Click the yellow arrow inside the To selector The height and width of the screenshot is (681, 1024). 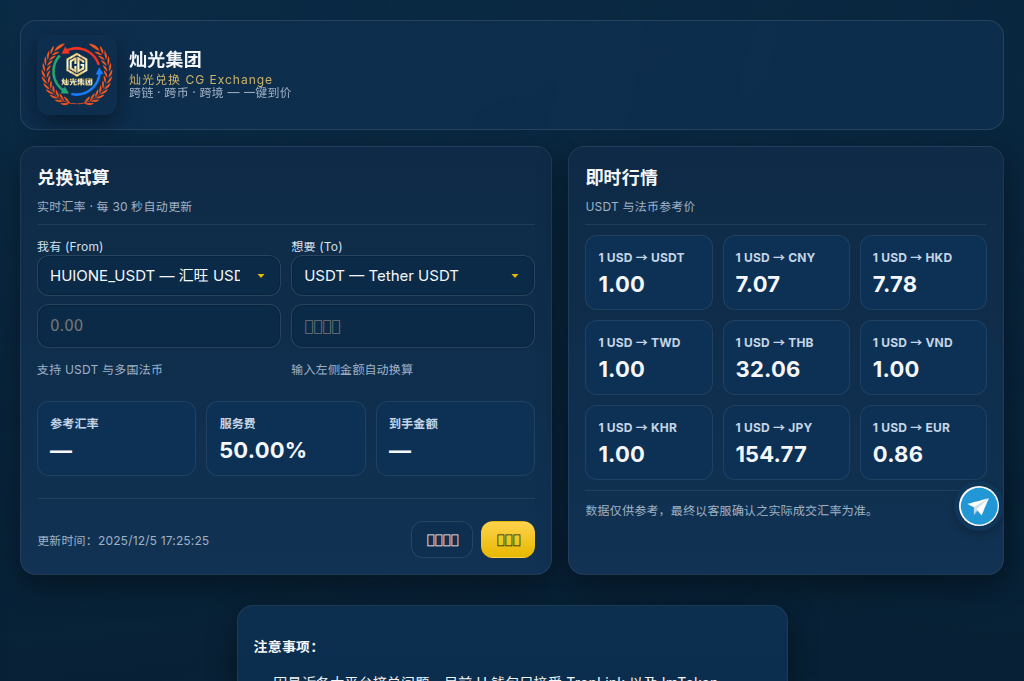(516, 275)
